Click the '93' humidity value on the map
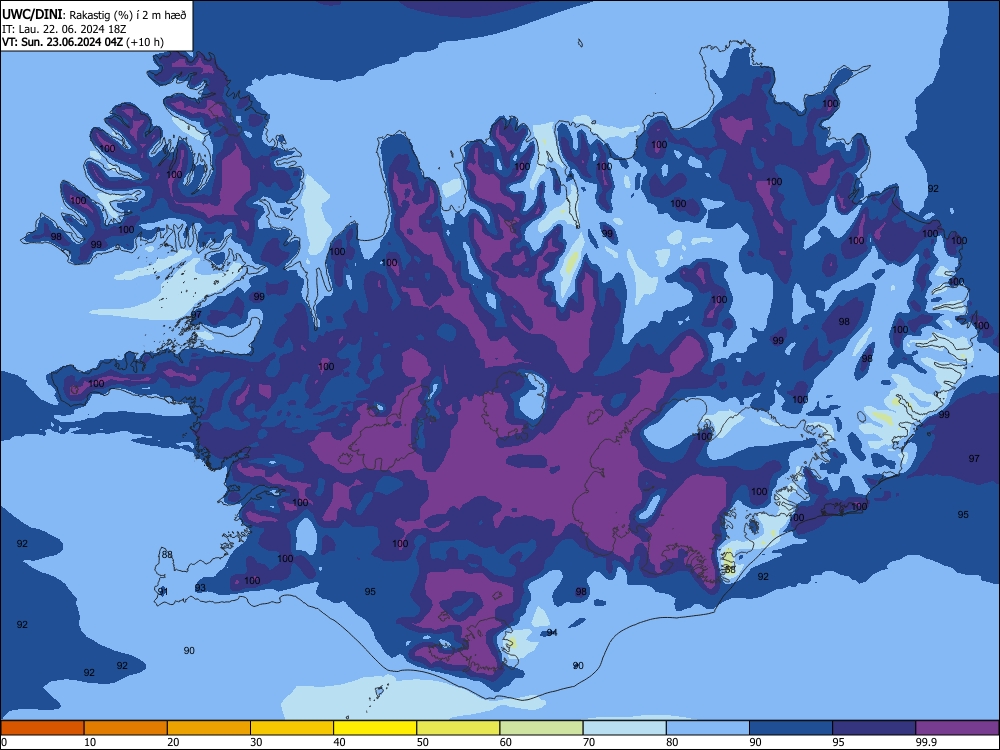 pos(200,588)
